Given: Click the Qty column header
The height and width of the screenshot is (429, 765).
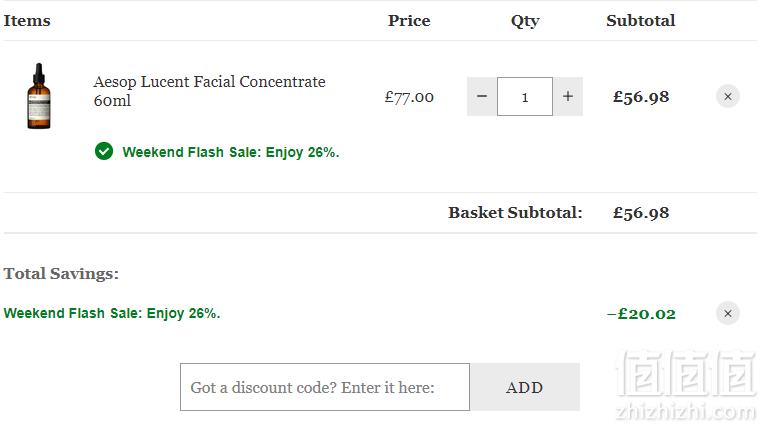Looking at the screenshot, I should (x=525, y=21).
